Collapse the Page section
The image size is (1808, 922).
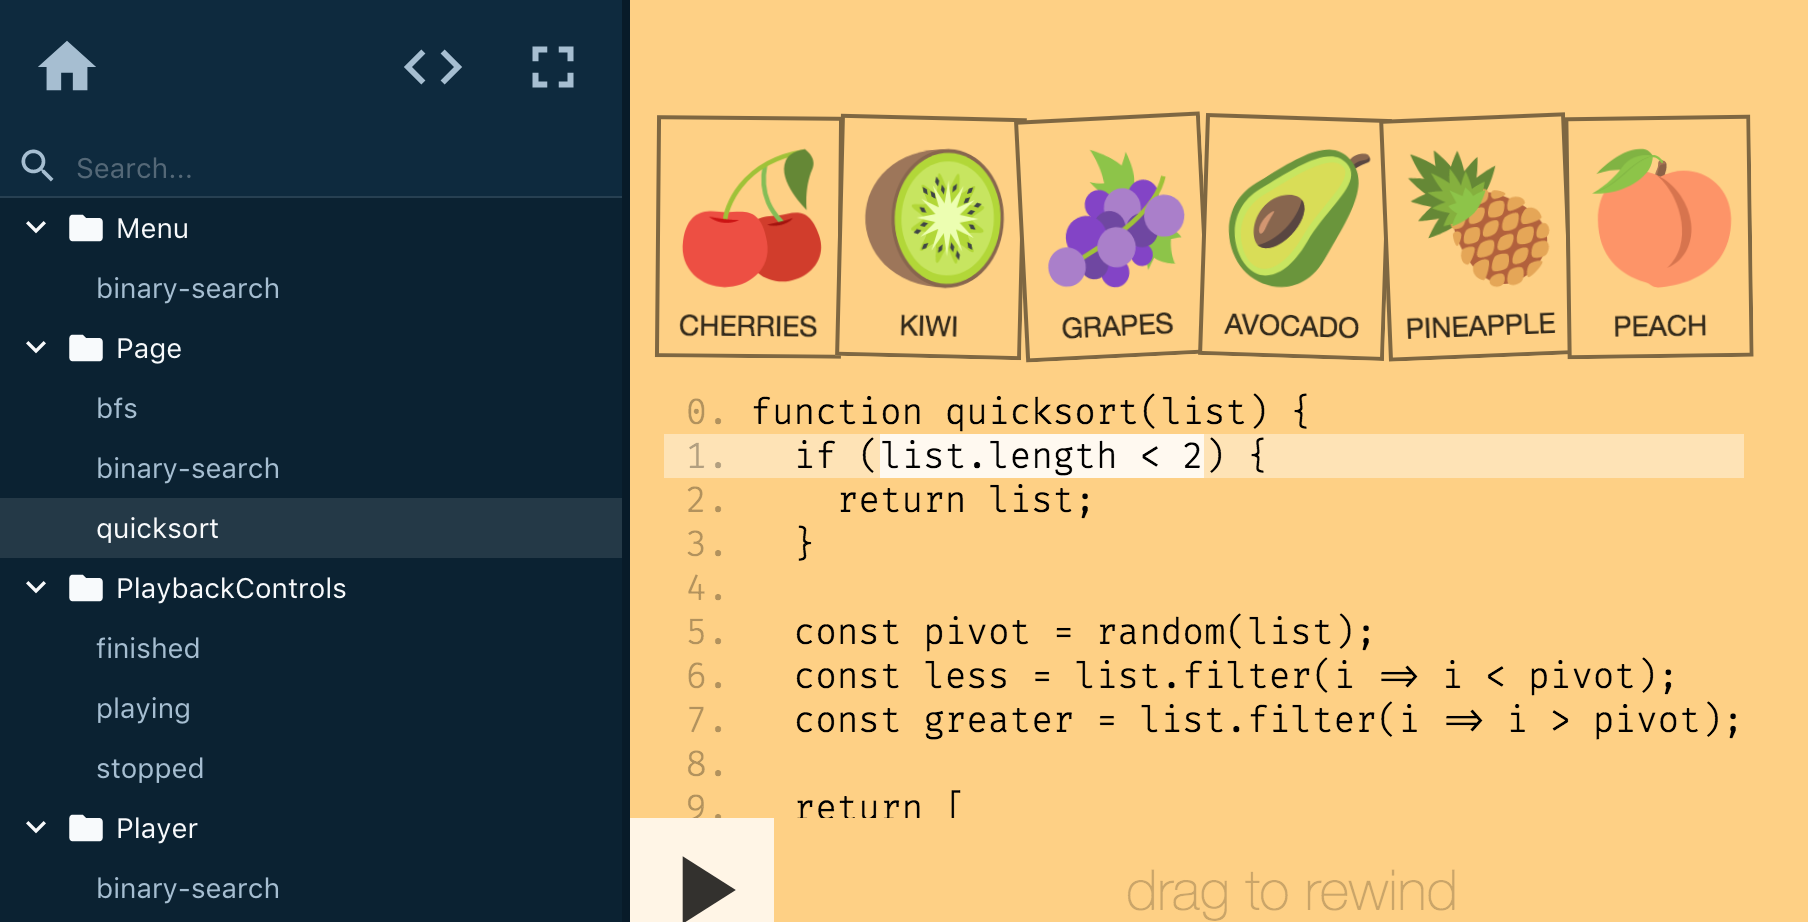click(35, 348)
